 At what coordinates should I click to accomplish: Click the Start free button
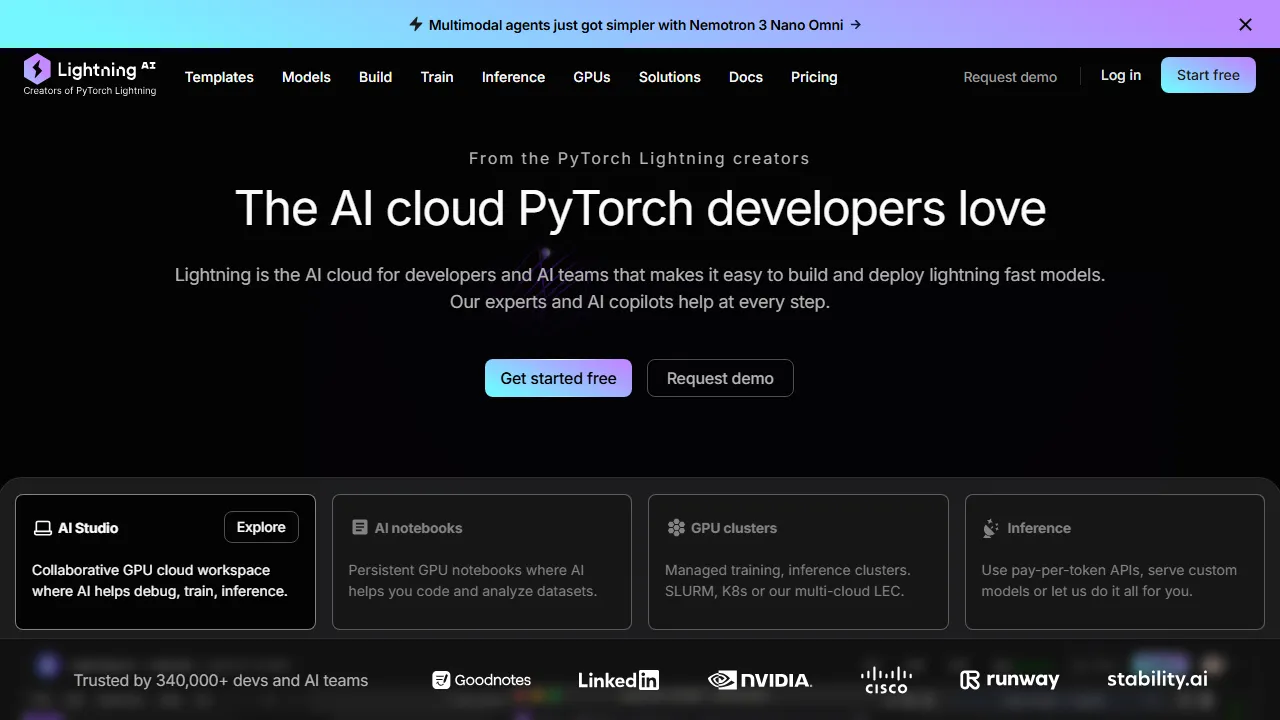point(1208,75)
